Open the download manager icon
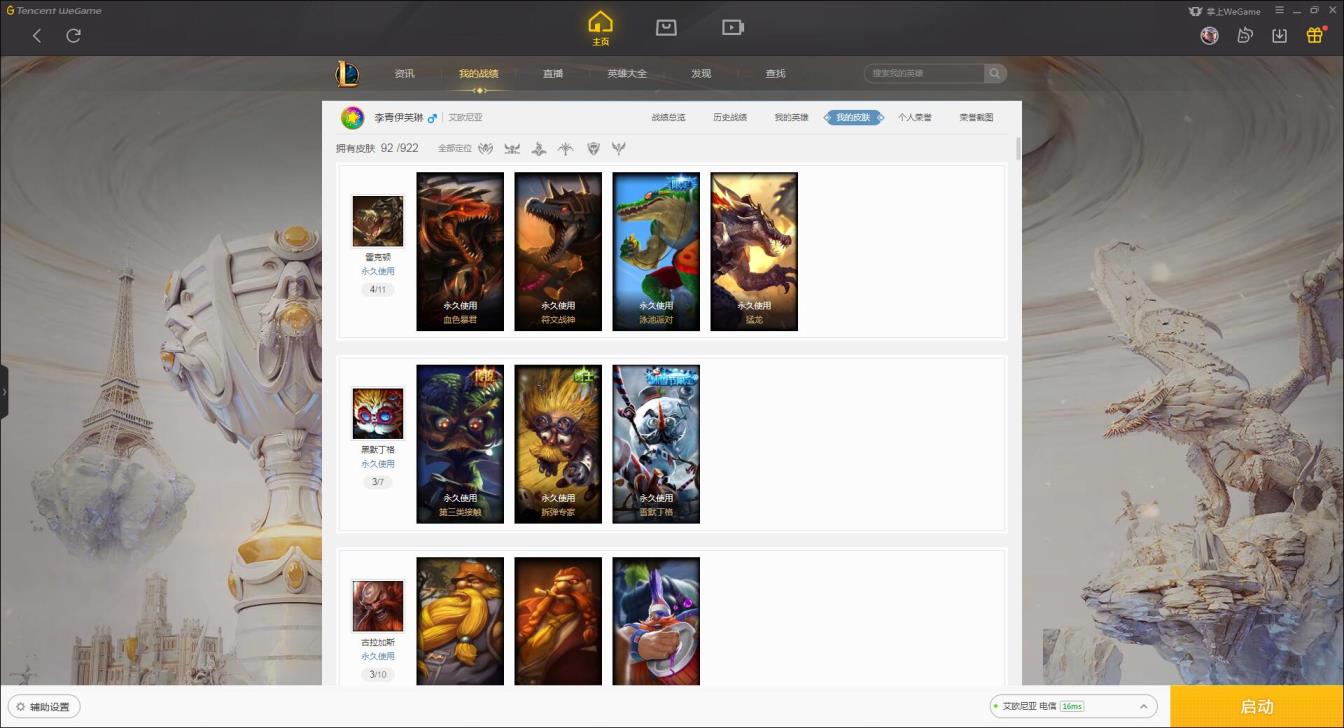 [x=1279, y=36]
